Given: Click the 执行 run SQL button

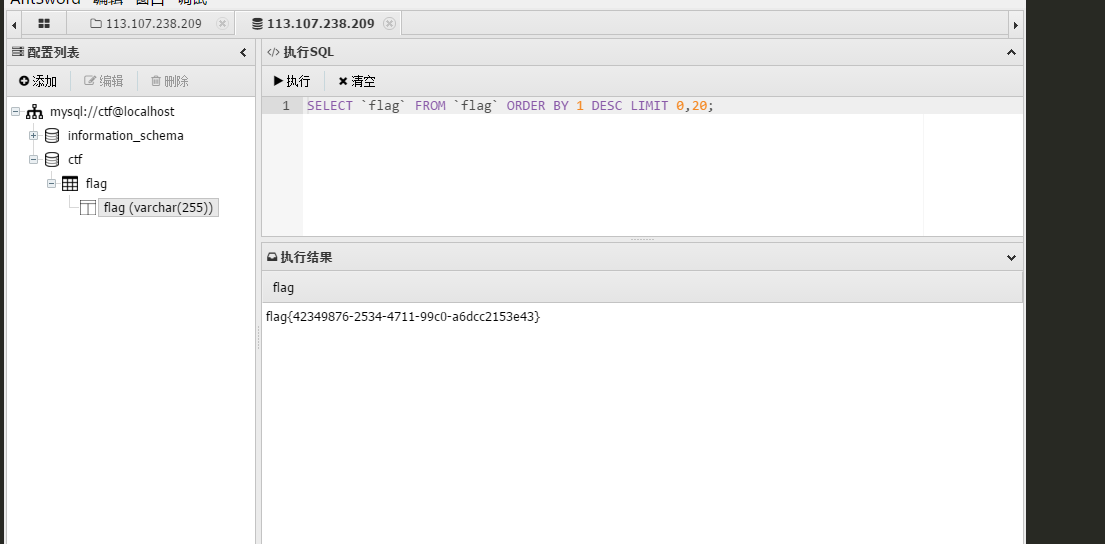Looking at the screenshot, I should pyautogui.click(x=292, y=81).
